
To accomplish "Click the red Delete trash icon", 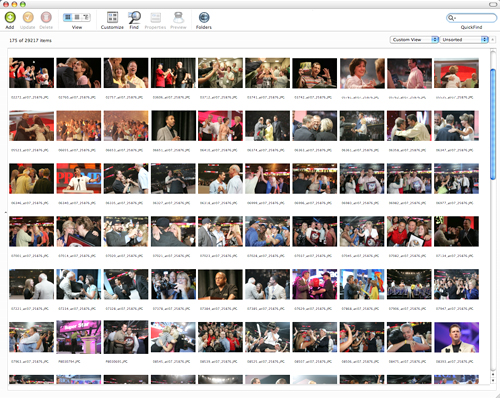I will pos(46,17).
